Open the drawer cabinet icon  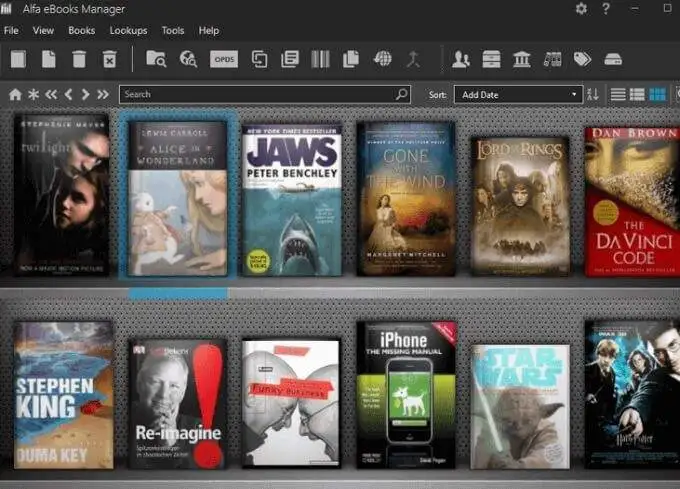[491, 59]
